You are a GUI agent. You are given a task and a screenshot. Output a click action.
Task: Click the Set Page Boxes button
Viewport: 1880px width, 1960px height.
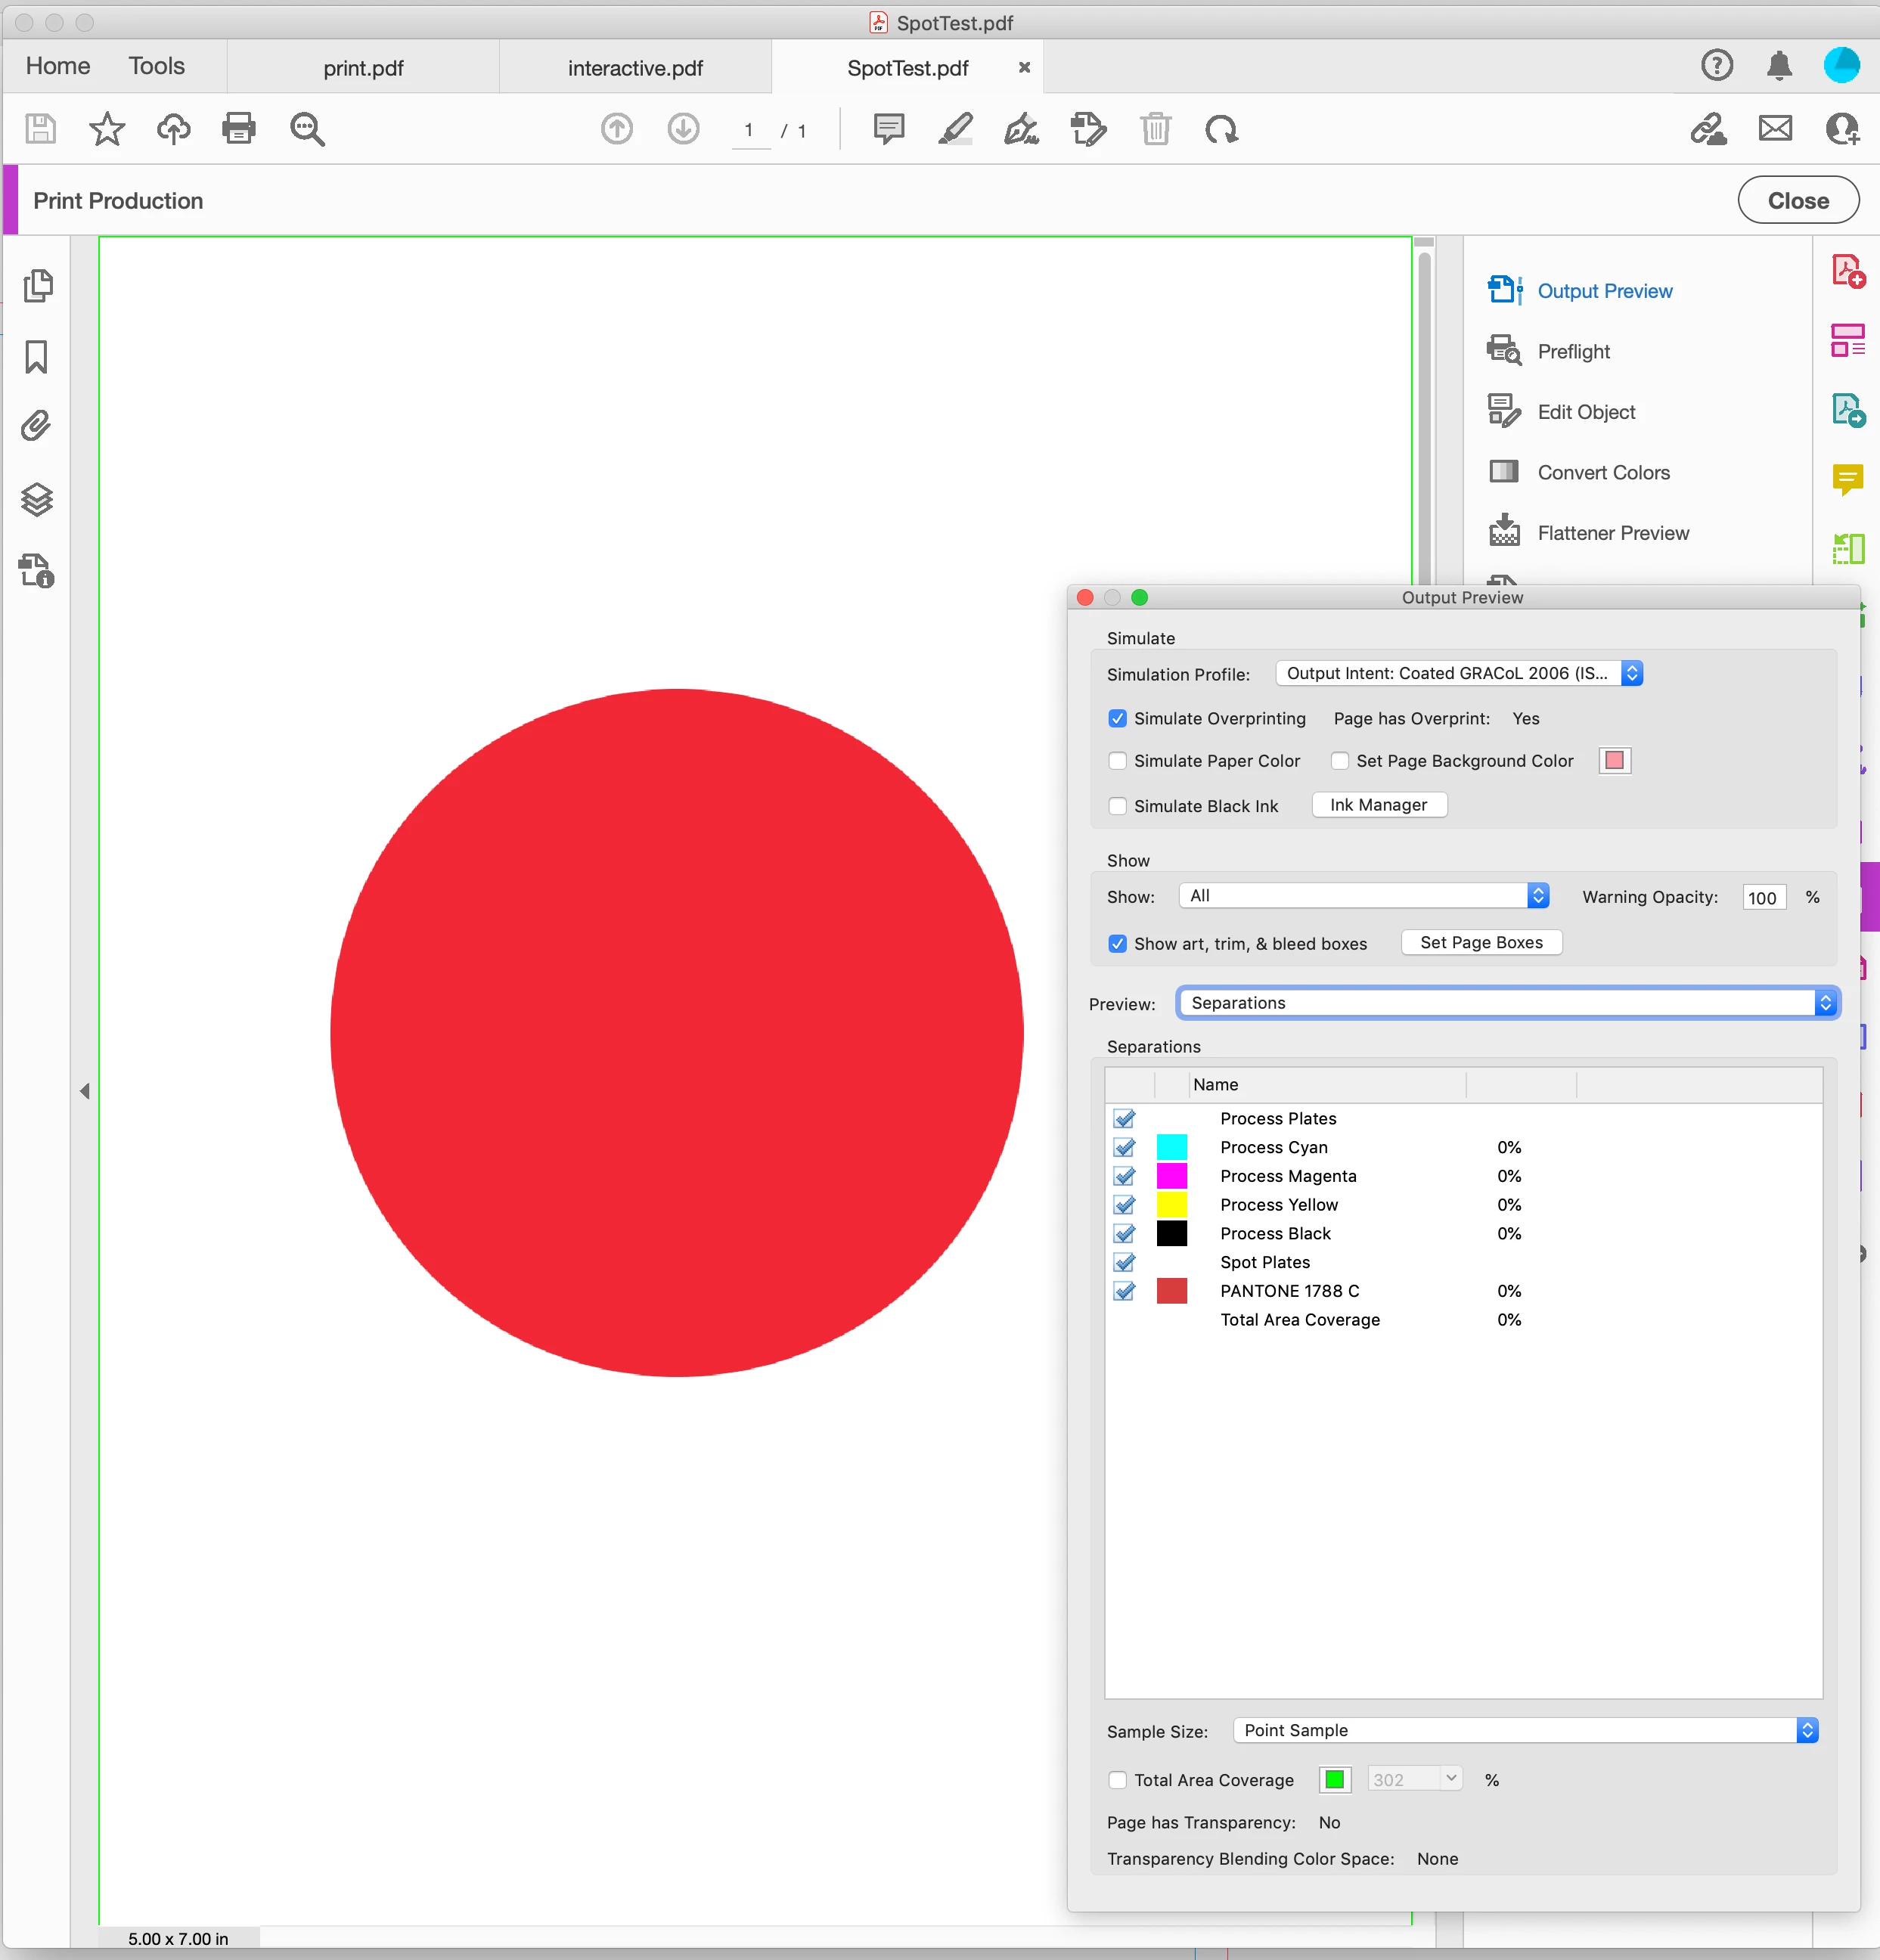point(1480,942)
